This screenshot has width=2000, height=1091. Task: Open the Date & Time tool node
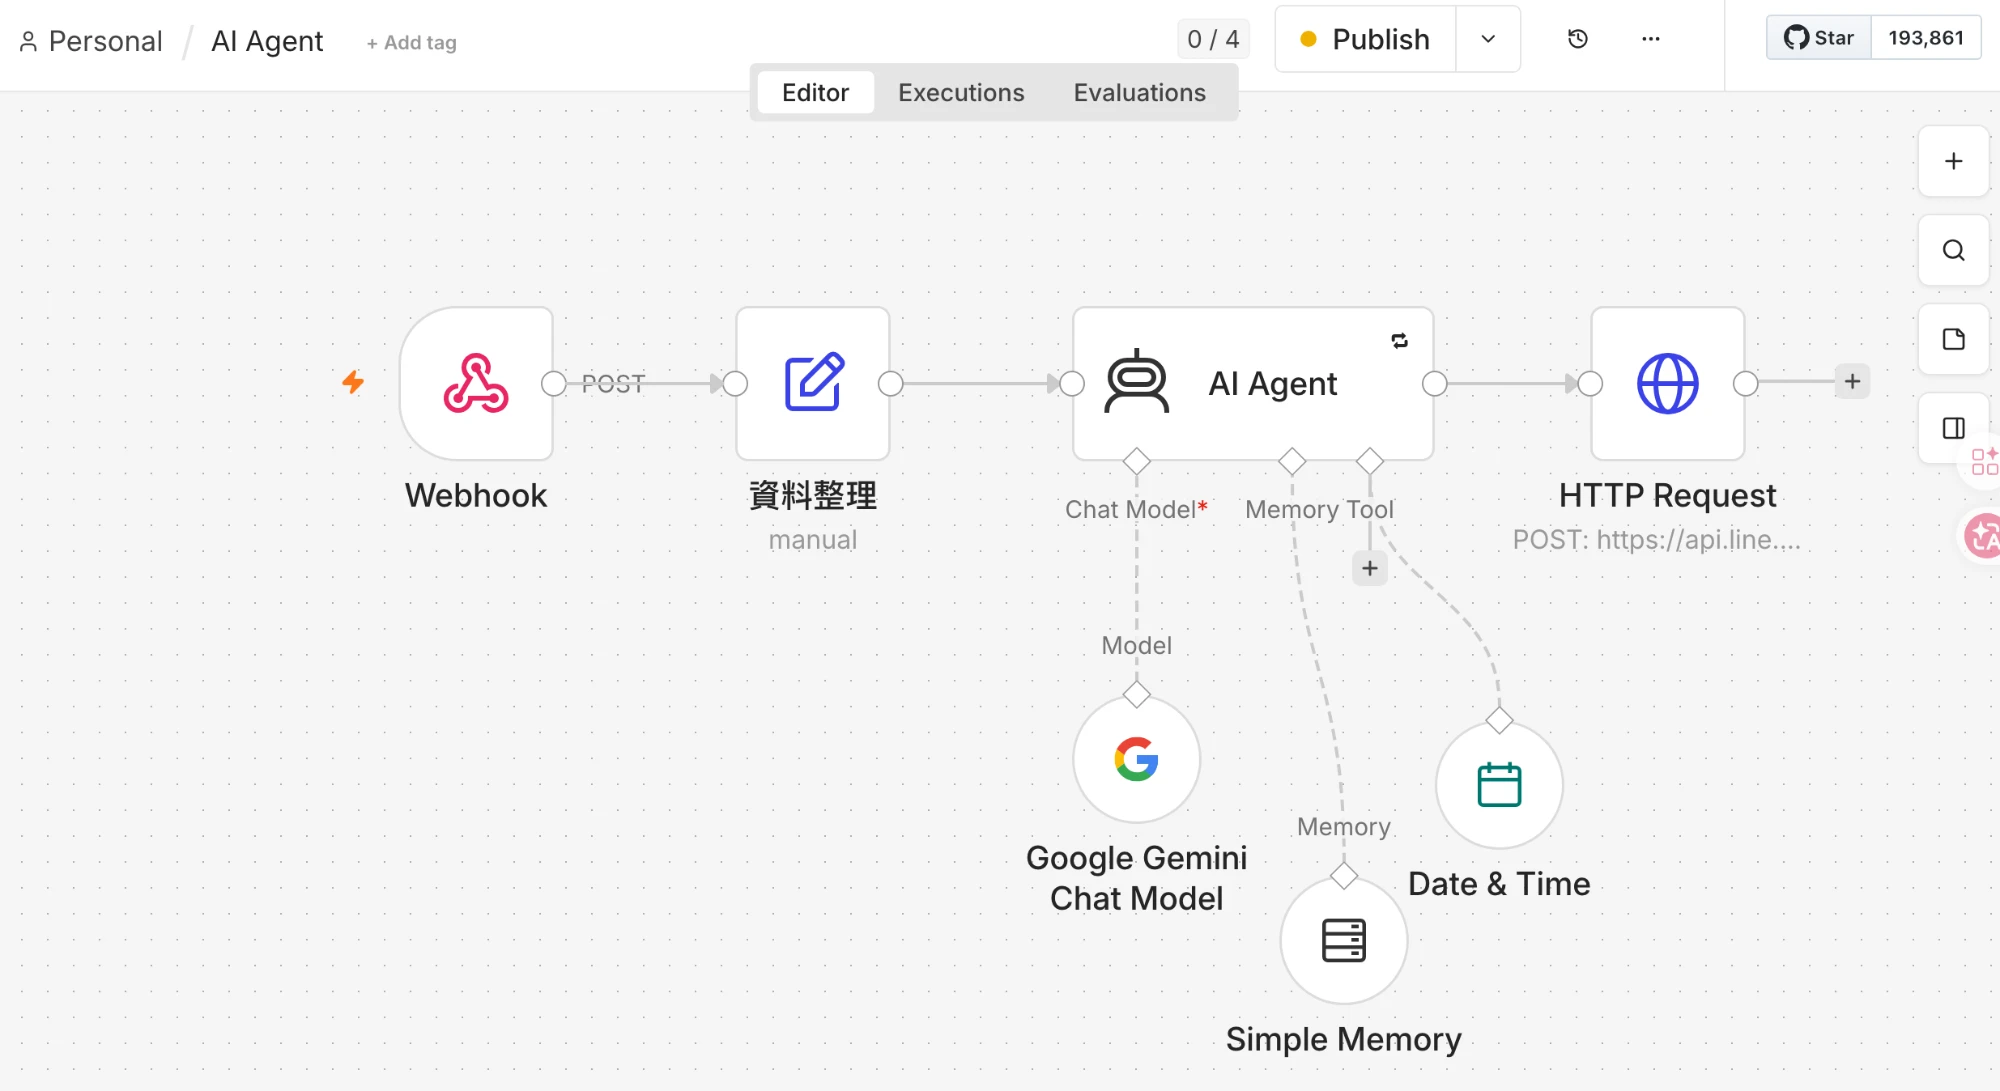click(x=1499, y=785)
